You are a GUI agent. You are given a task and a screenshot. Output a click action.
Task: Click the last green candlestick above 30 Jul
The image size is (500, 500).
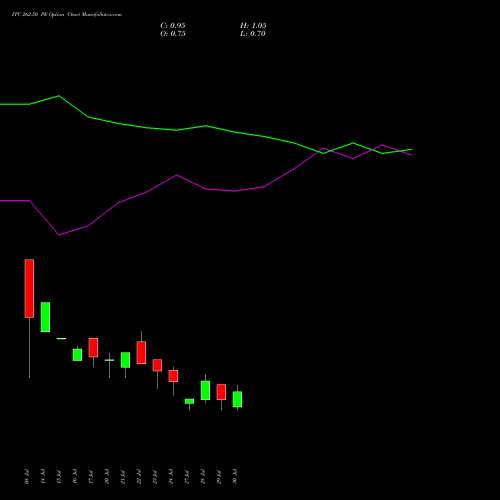pyautogui.click(x=237, y=399)
